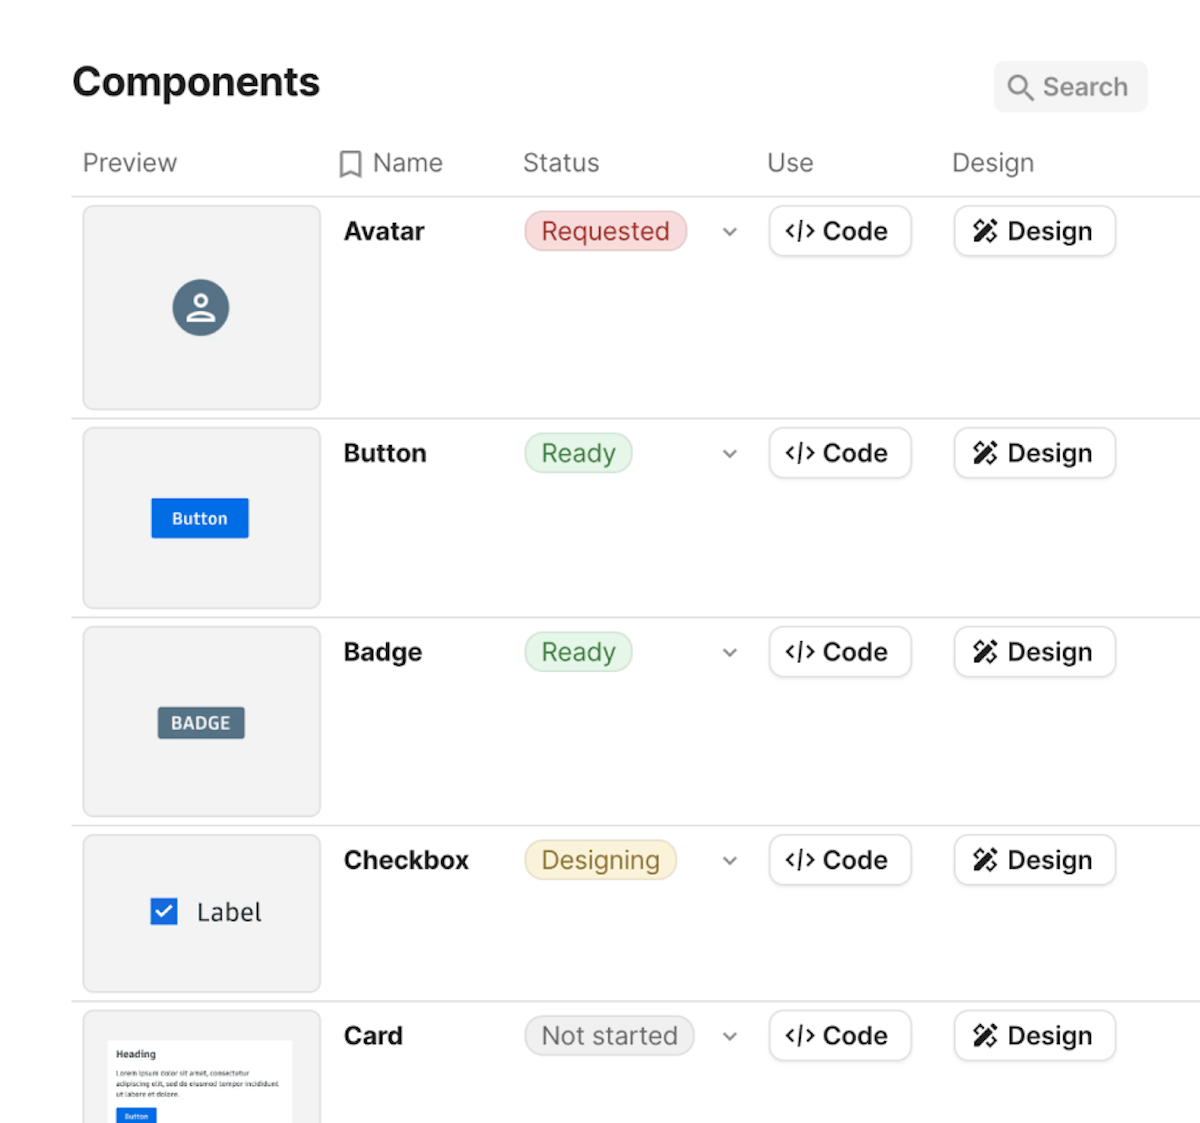Image resolution: width=1200 pixels, height=1123 pixels.
Task: Click the design wand icon in Card row
Action: tap(985, 1036)
